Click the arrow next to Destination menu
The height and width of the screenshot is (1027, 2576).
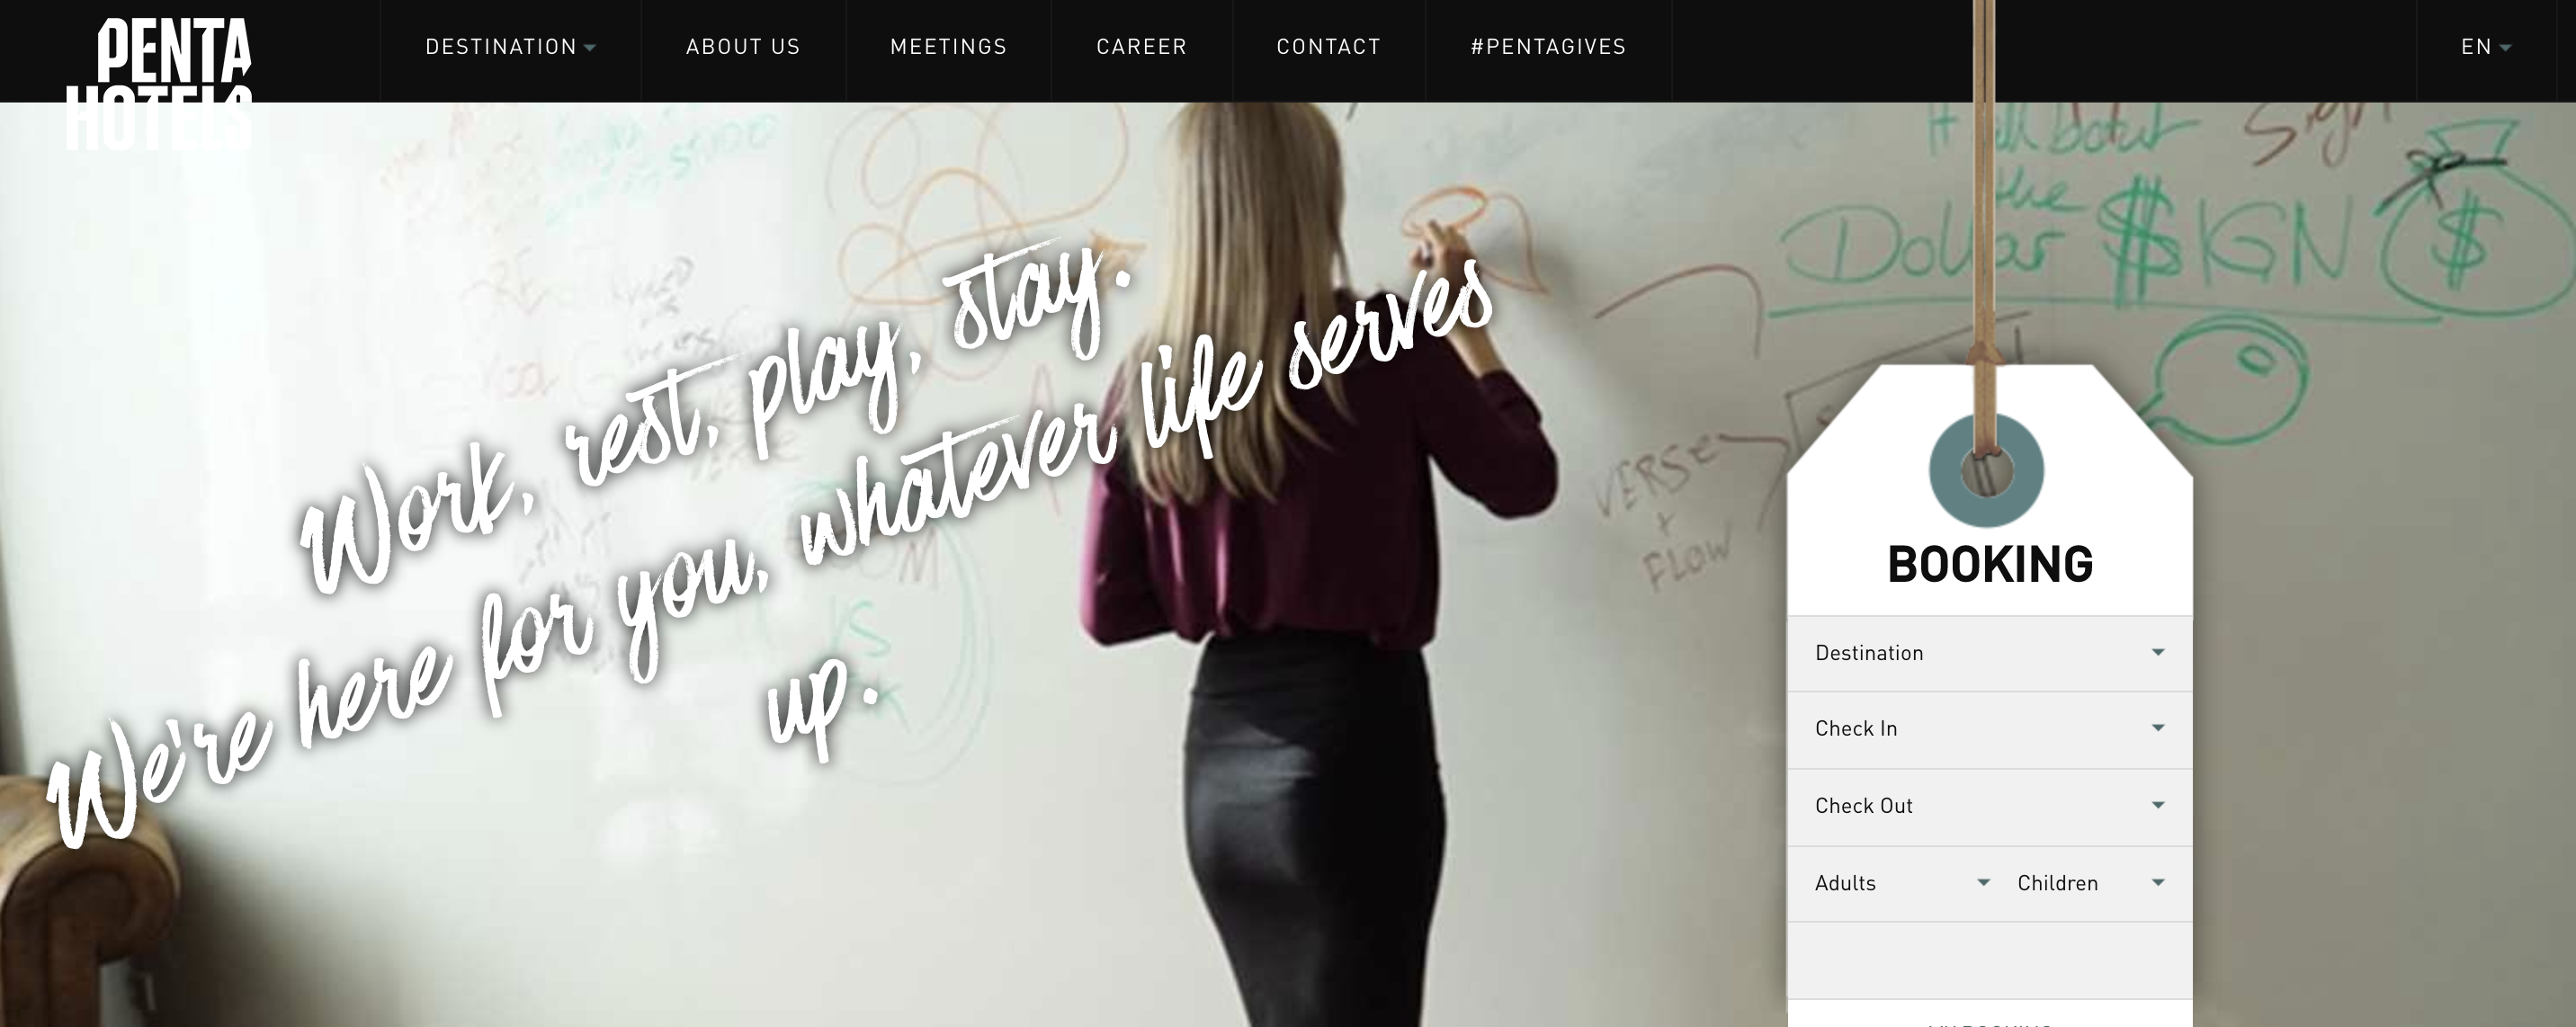point(590,48)
